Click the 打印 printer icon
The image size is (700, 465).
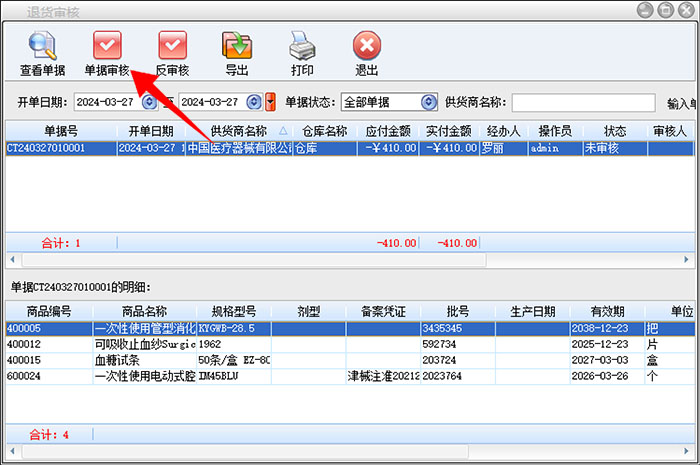pos(302,47)
